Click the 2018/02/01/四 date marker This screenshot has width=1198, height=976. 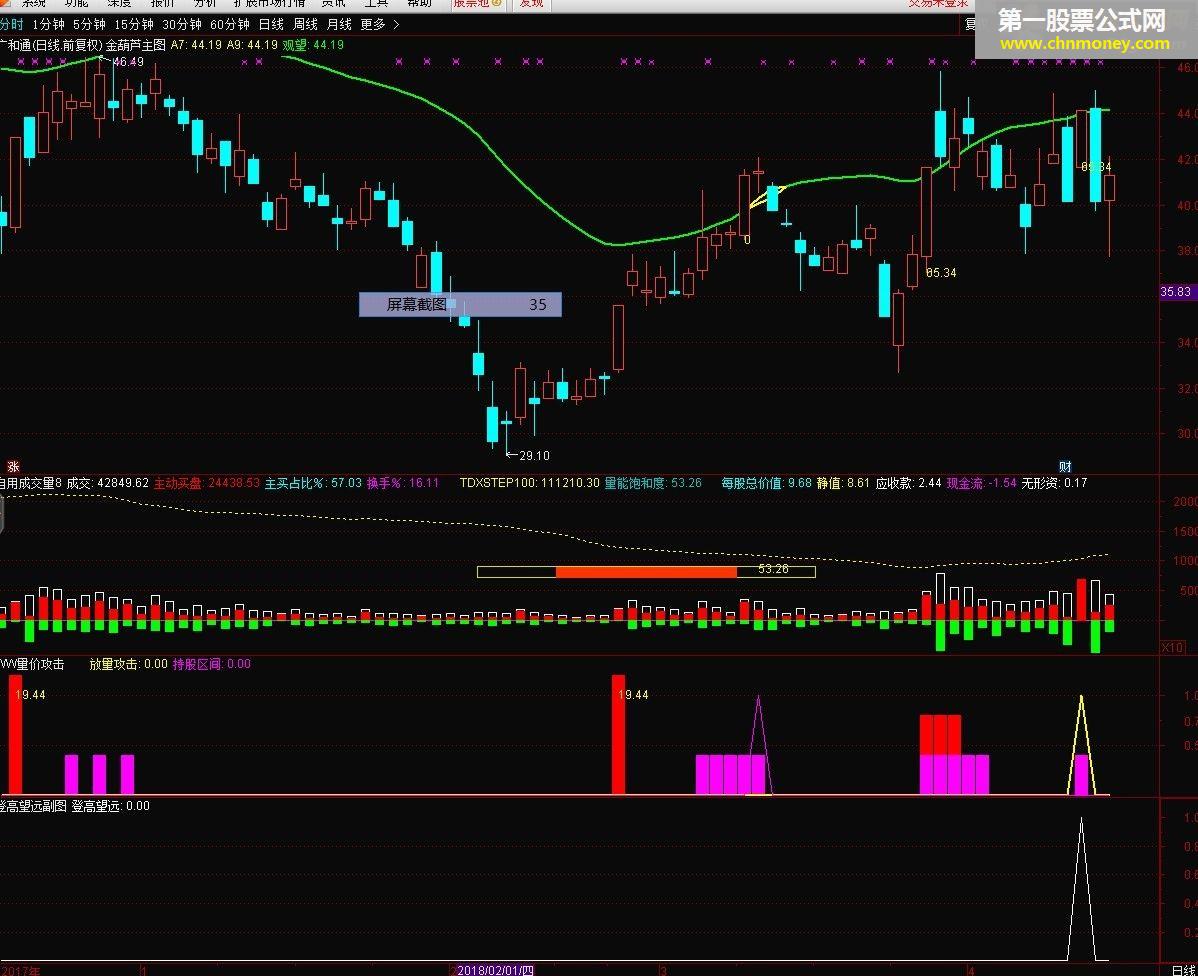point(495,970)
